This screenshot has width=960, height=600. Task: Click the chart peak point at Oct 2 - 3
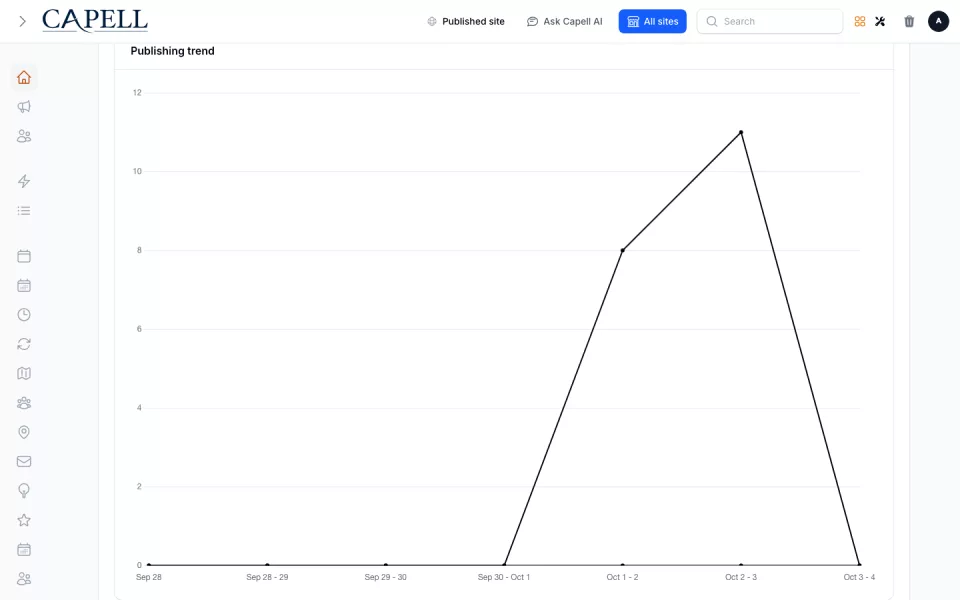[741, 132]
